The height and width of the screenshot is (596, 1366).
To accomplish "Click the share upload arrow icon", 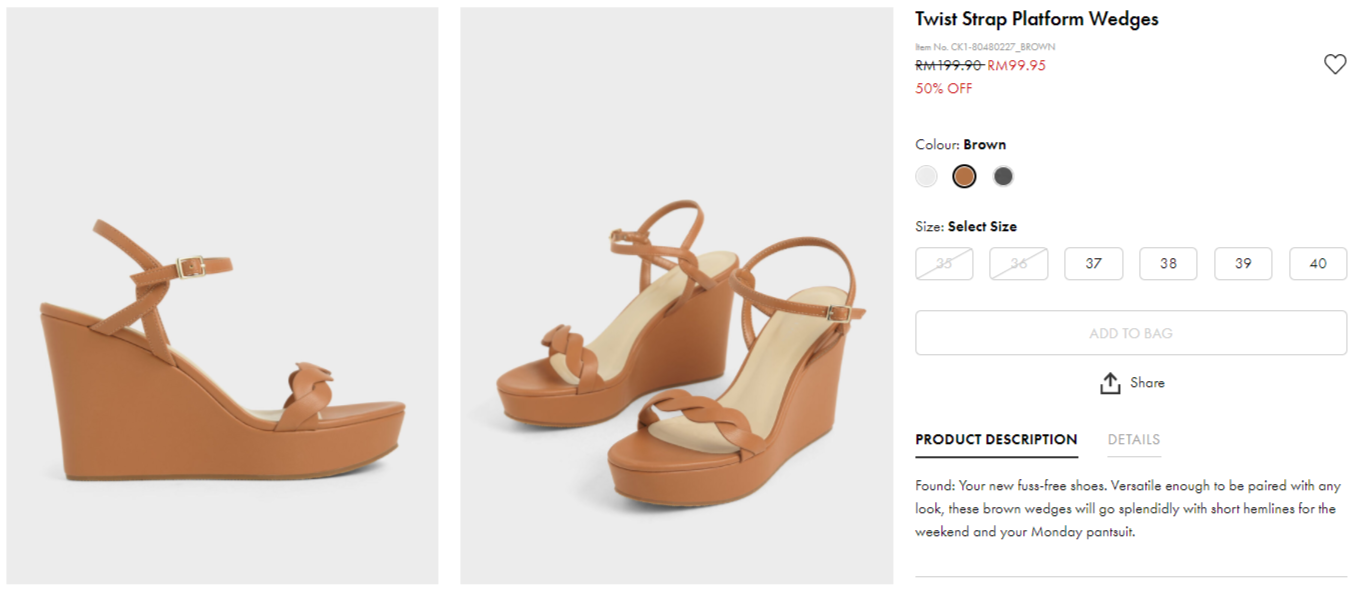I will pyautogui.click(x=1110, y=383).
